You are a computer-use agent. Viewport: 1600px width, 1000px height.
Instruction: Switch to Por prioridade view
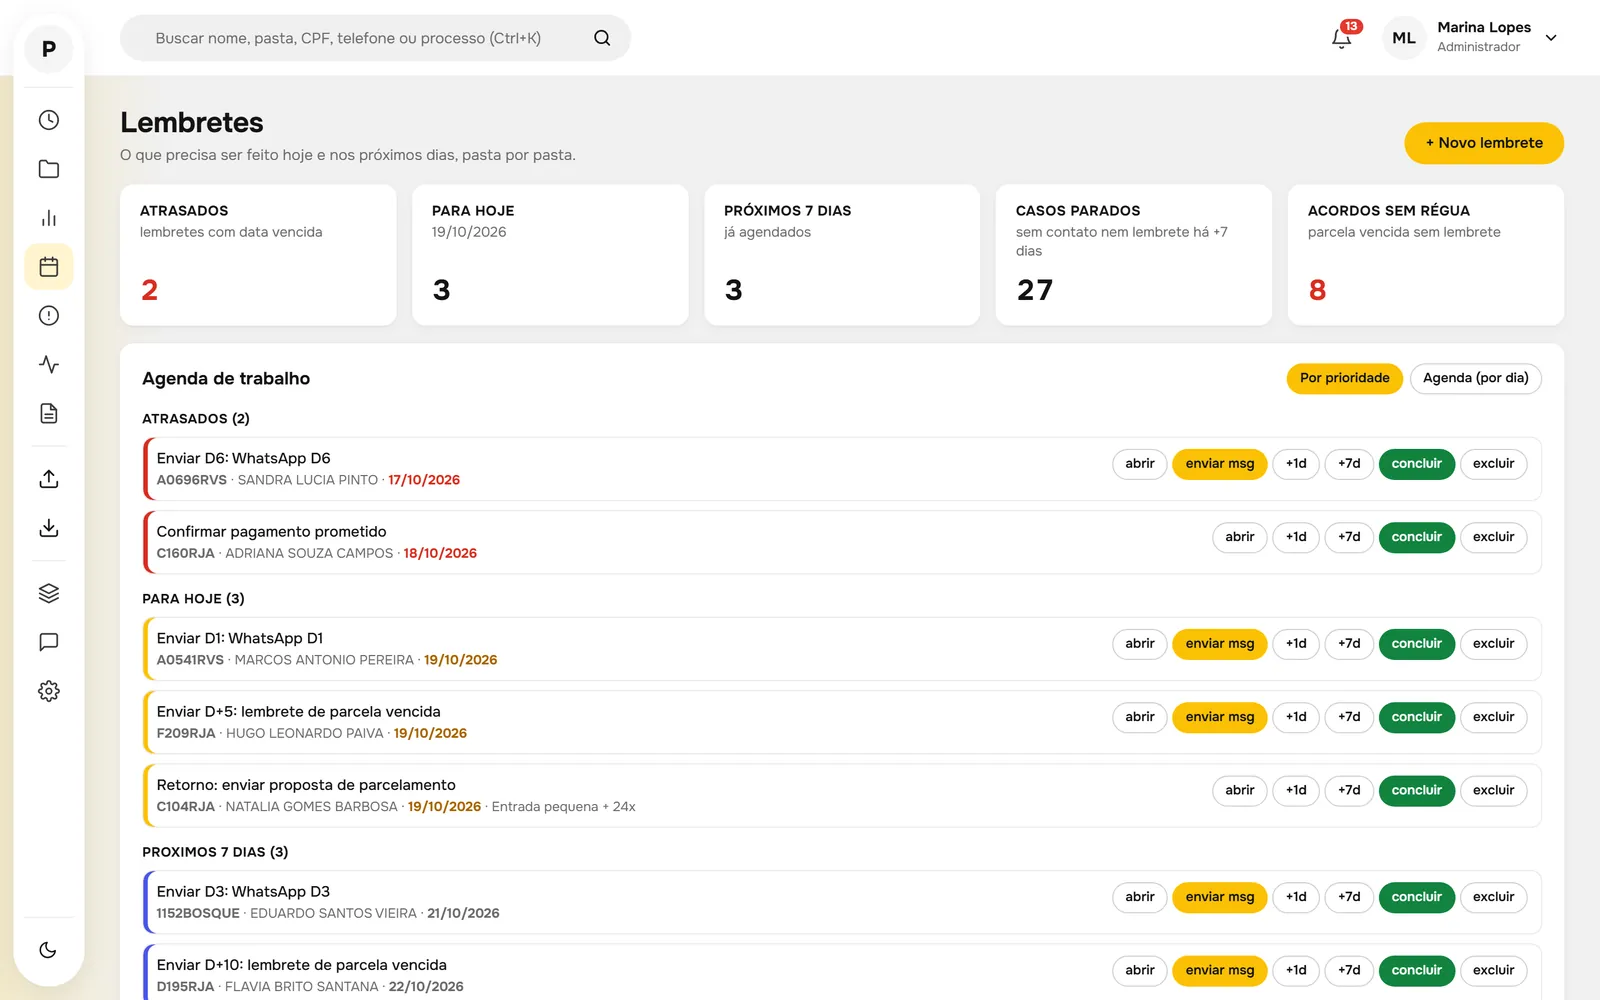tap(1344, 378)
